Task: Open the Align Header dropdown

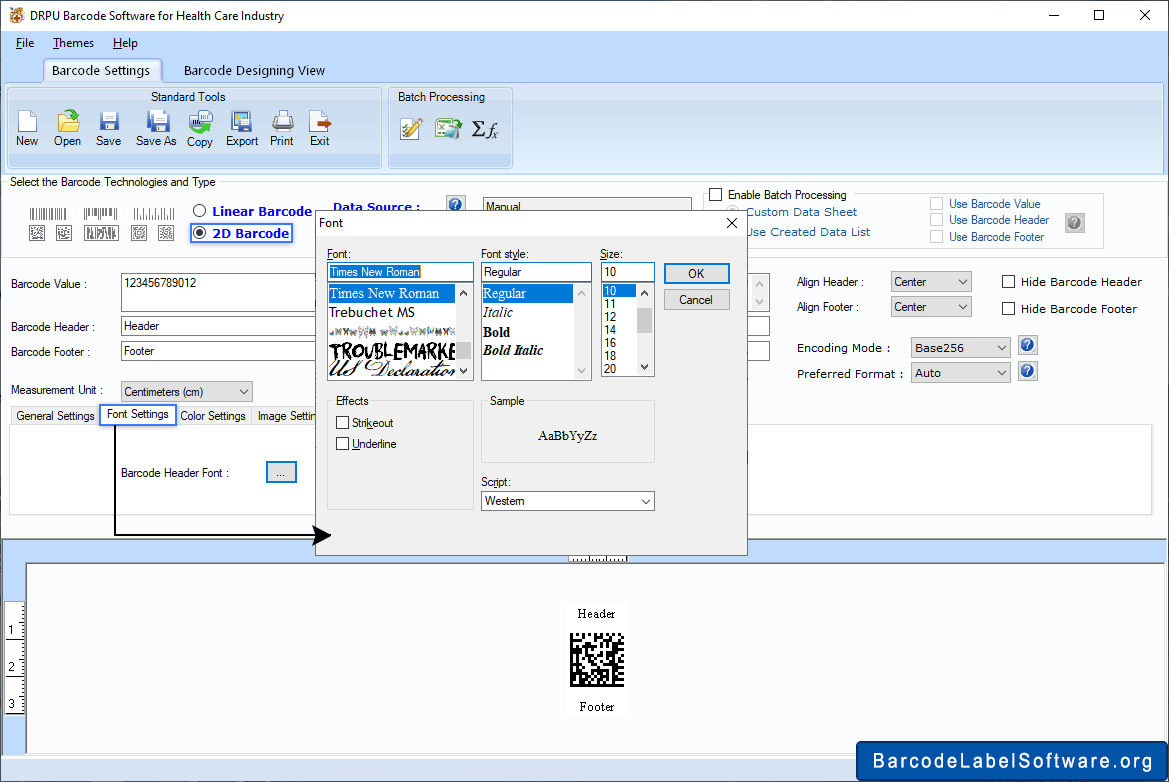Action: (x=930, y=282)
